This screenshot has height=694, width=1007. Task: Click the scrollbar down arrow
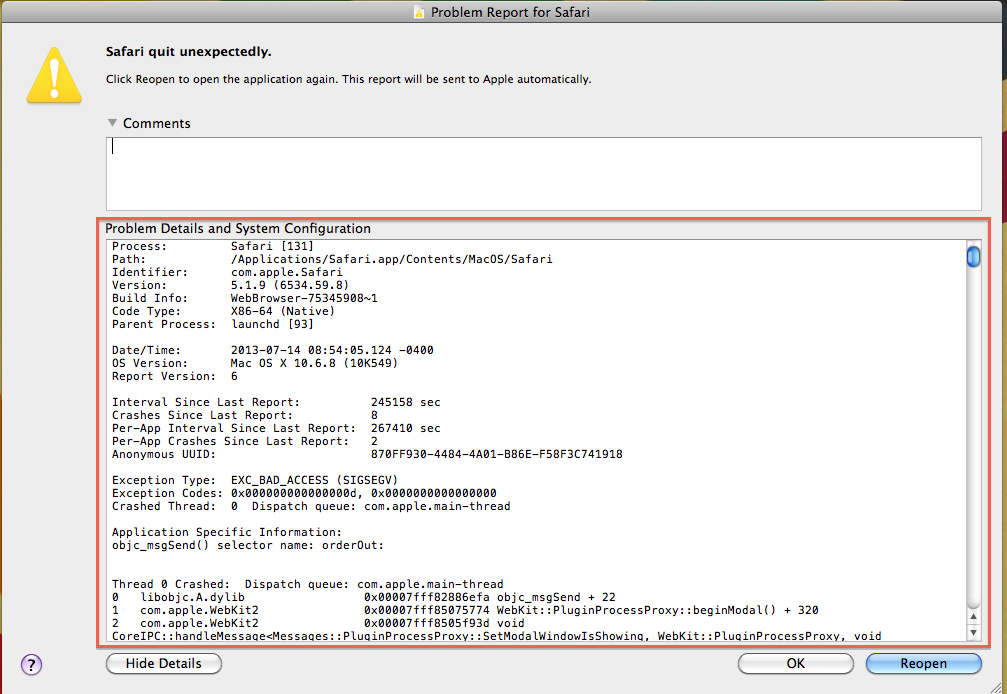coord(972,630)
